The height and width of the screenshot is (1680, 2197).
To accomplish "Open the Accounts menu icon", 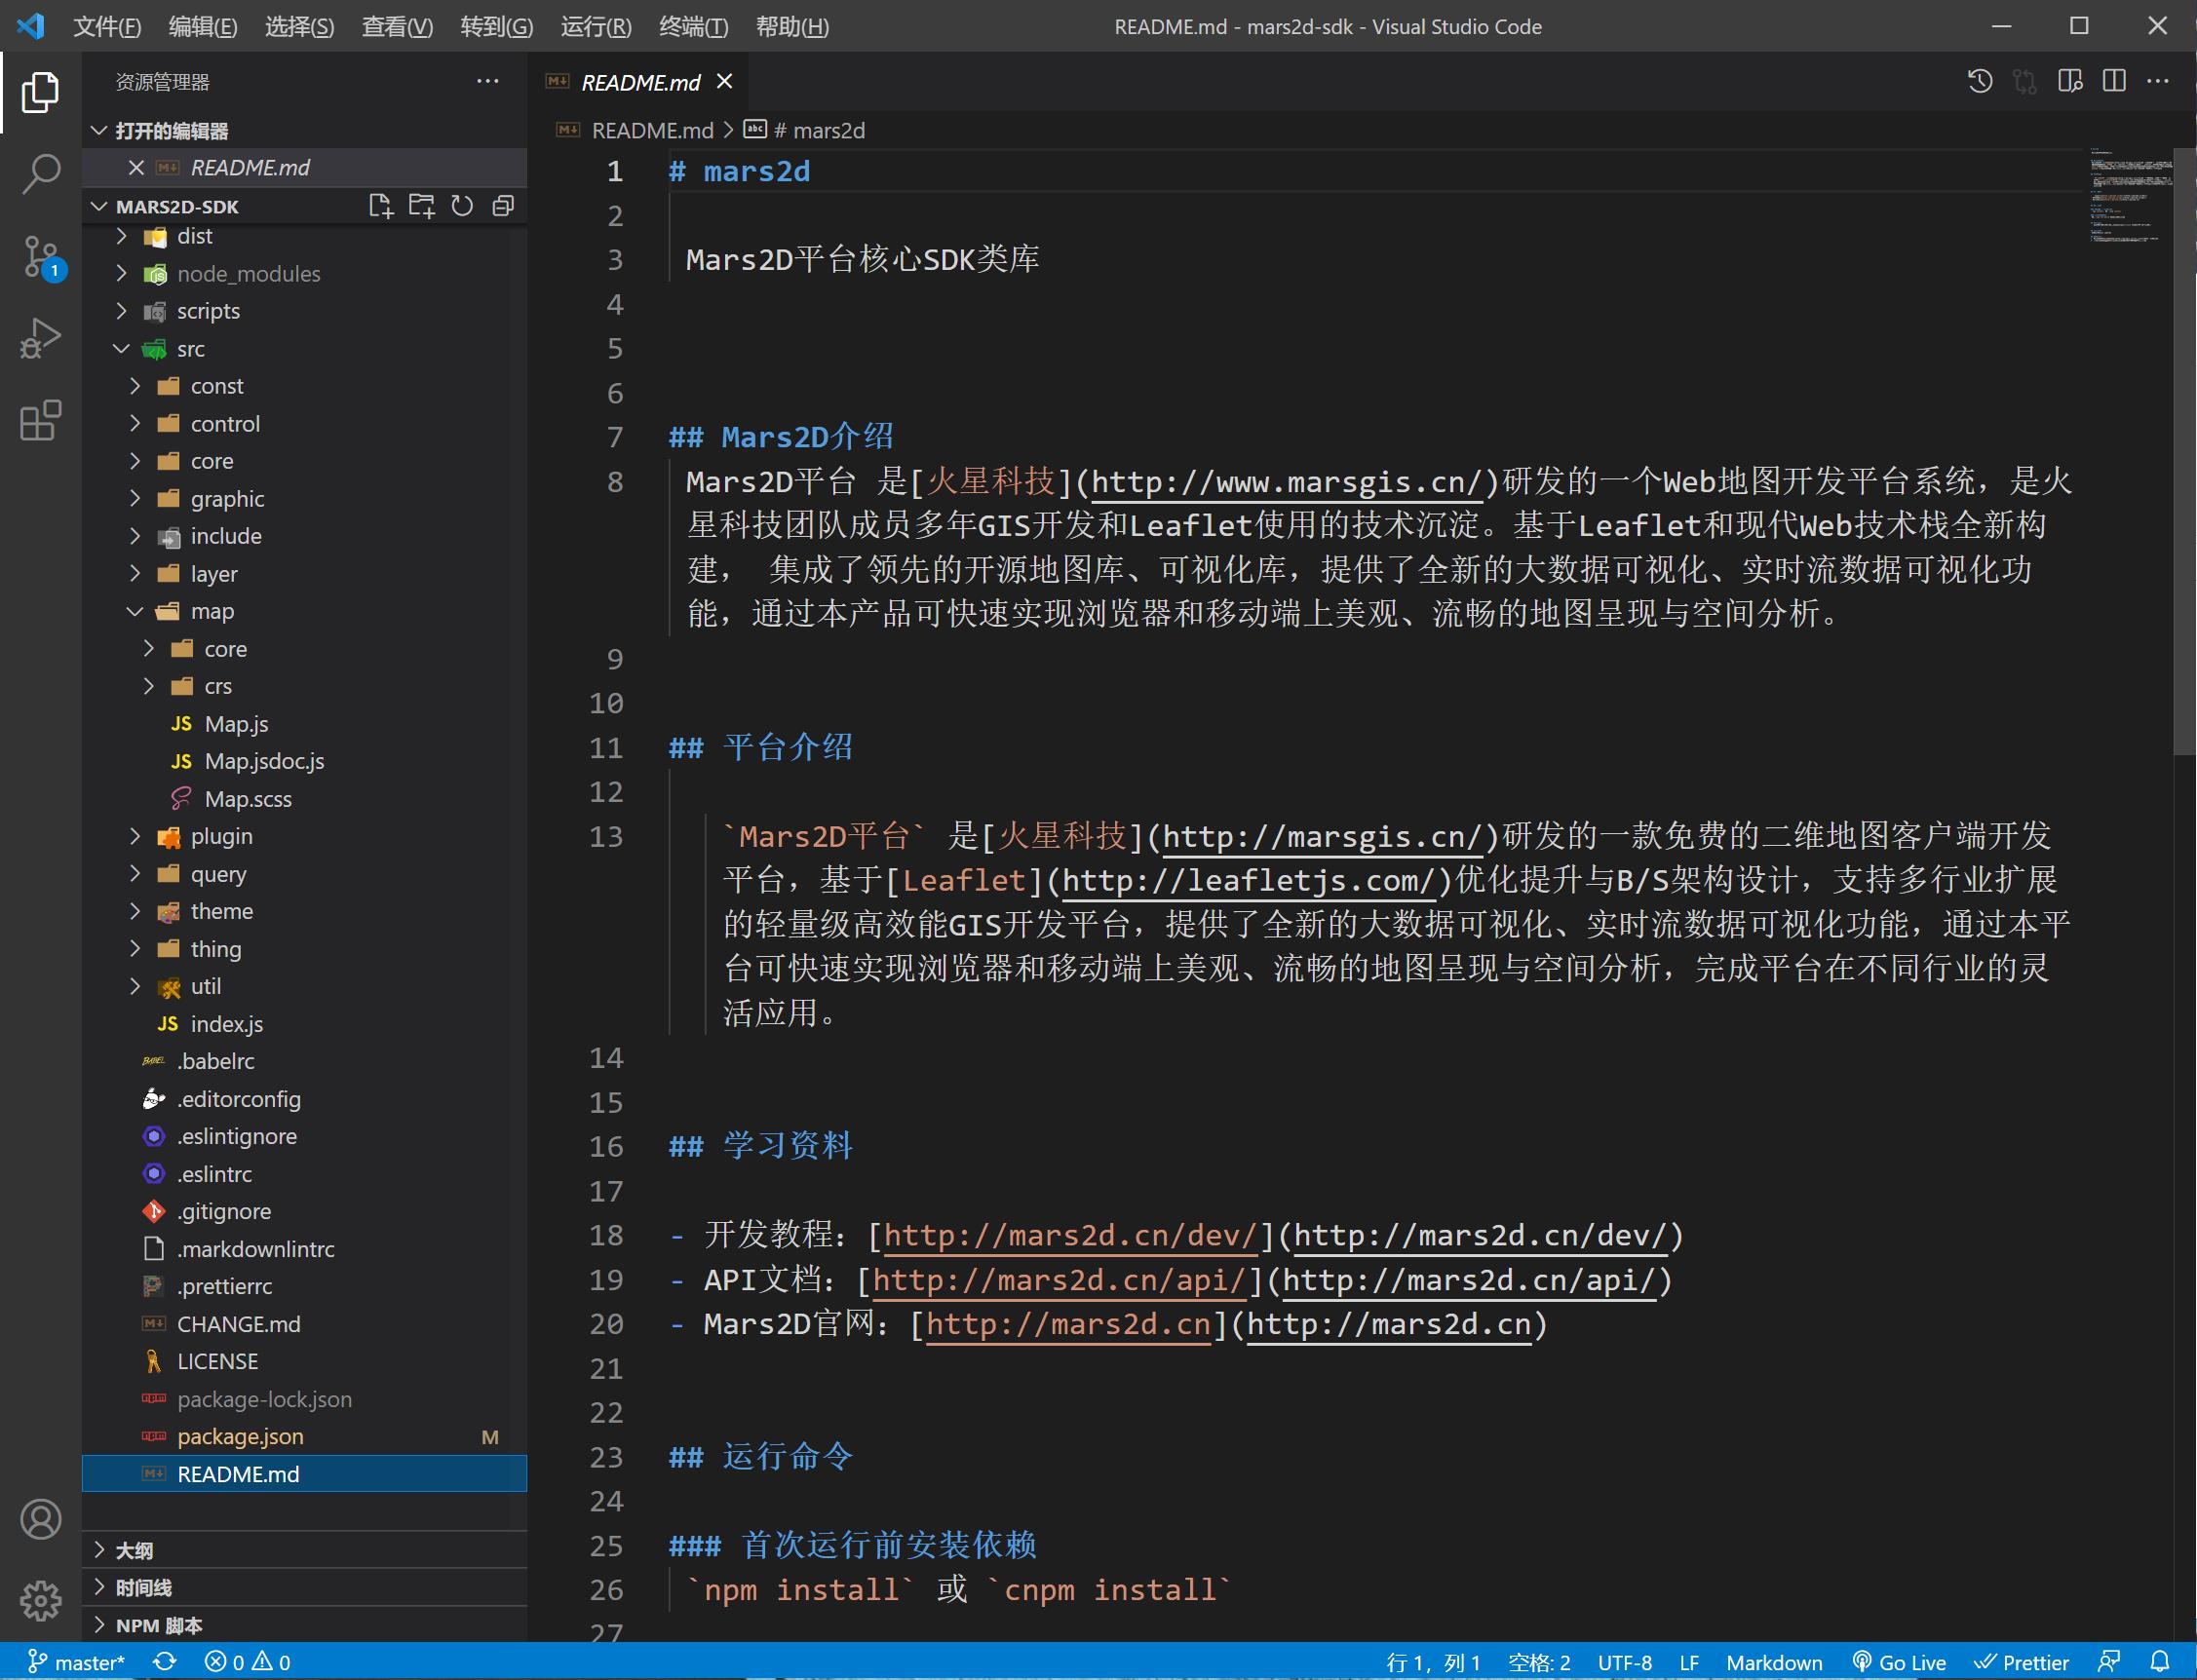I will [40, 1519].
